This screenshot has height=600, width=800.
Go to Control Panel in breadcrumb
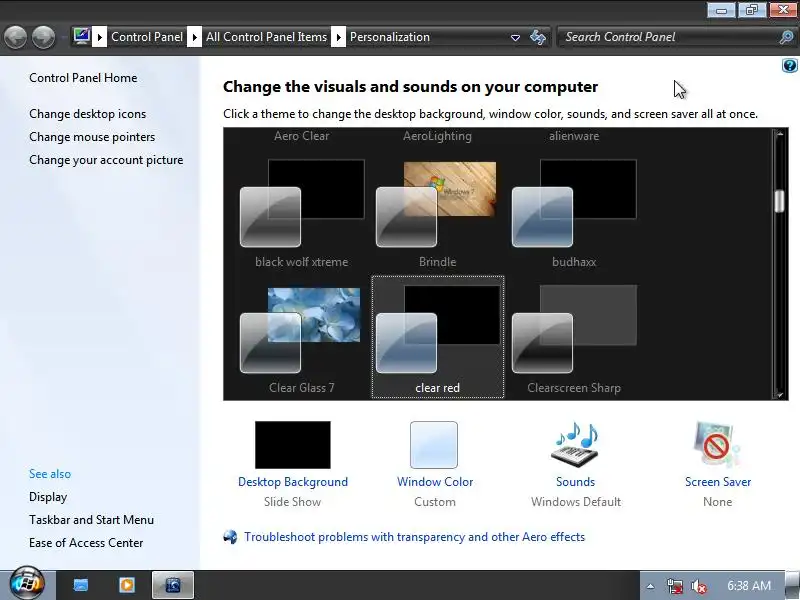pyautogui.click(x=147, y=37)
